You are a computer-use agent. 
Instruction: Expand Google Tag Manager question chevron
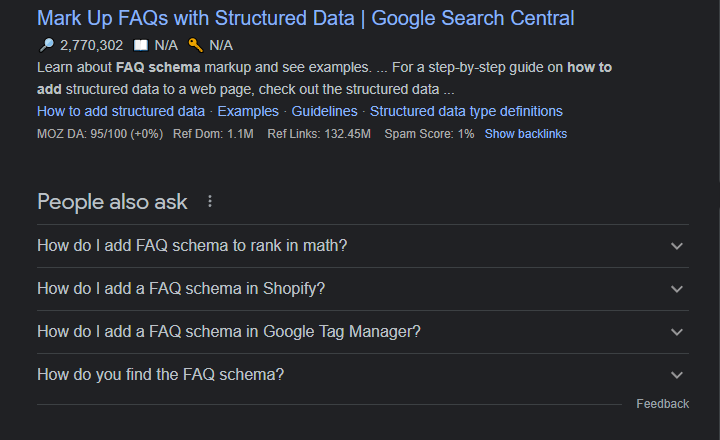pyautogui.click(x=676, y=332)
